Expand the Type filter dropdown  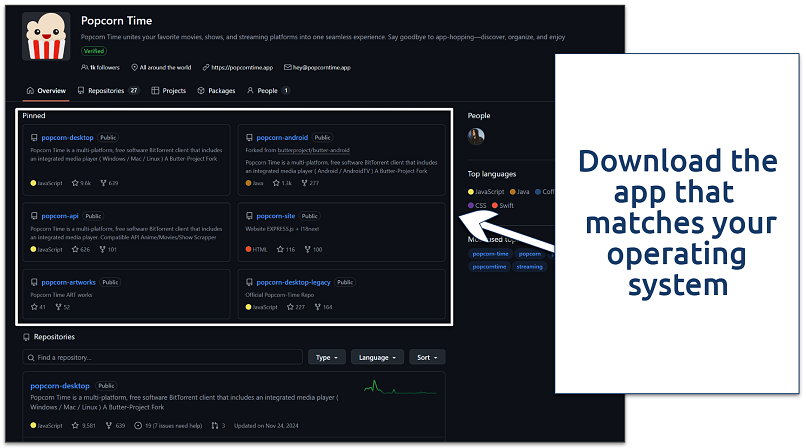(327, 357)
